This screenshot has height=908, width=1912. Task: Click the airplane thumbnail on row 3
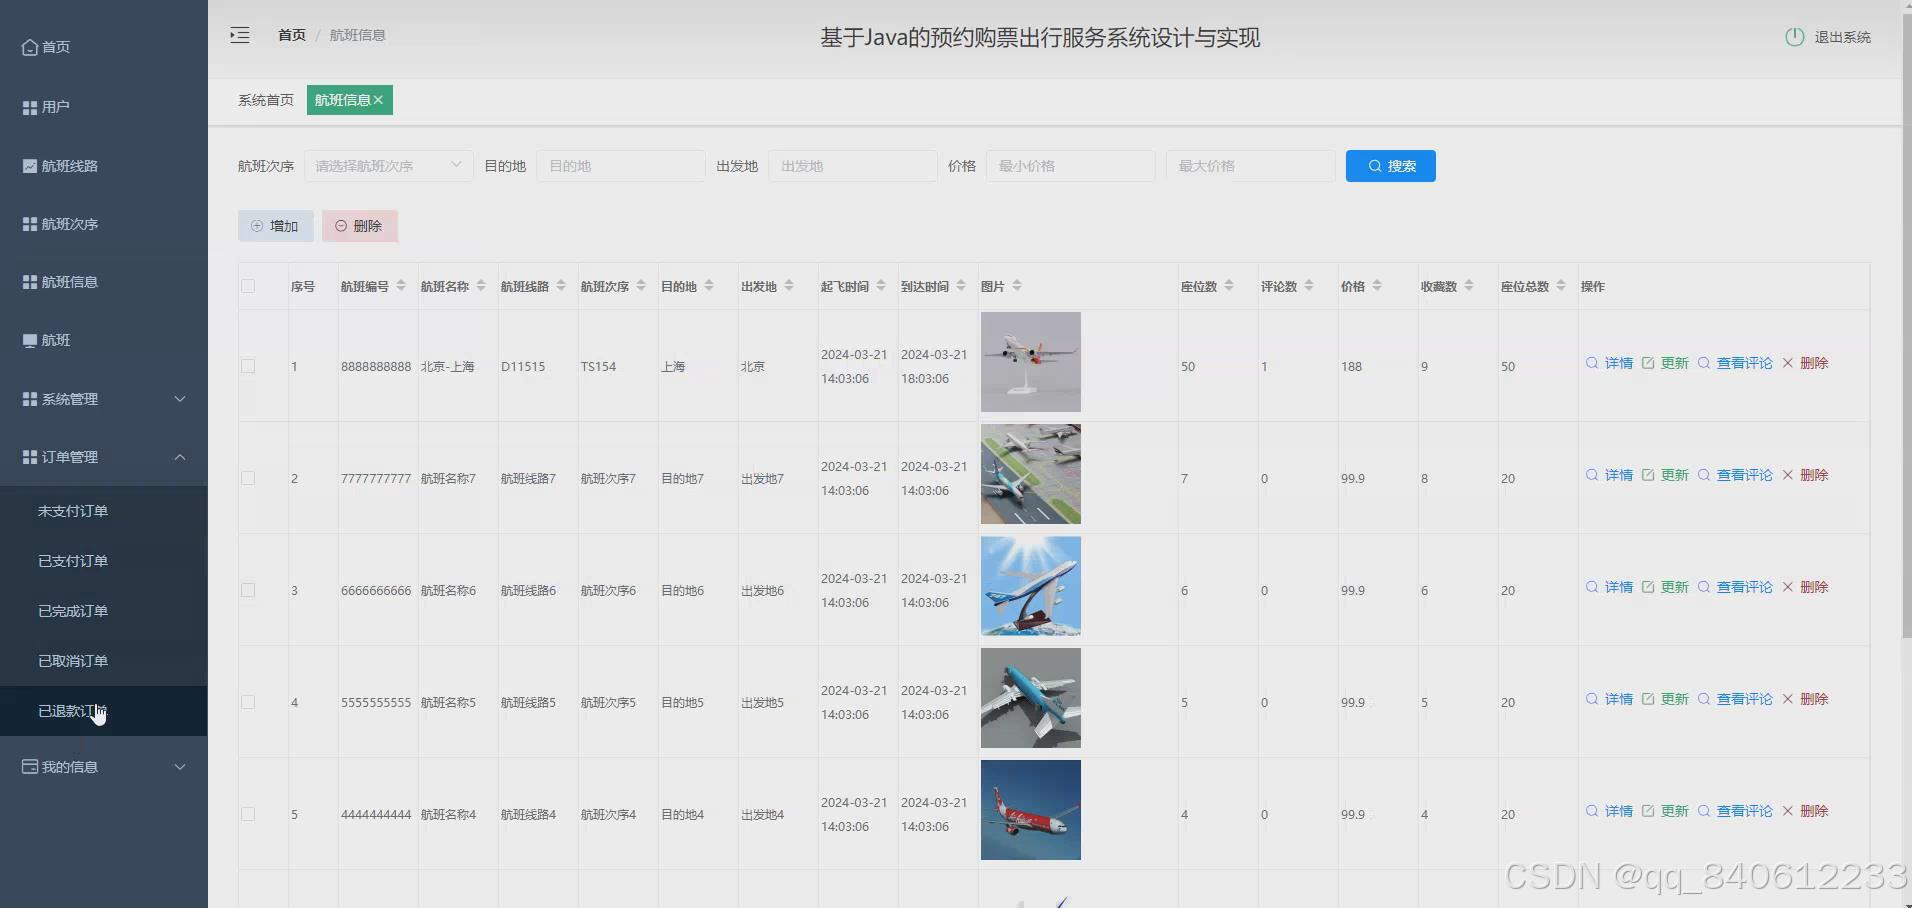coord(1030,585)
